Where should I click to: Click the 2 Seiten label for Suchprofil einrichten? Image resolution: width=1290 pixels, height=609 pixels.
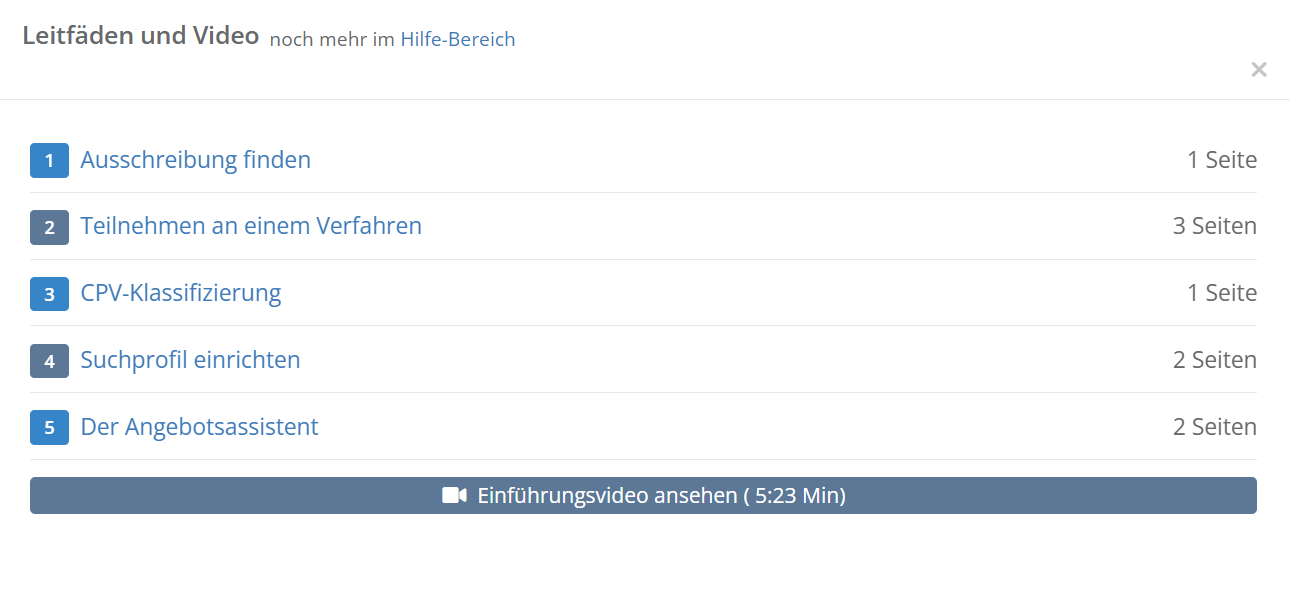[x=1215, y=360]
